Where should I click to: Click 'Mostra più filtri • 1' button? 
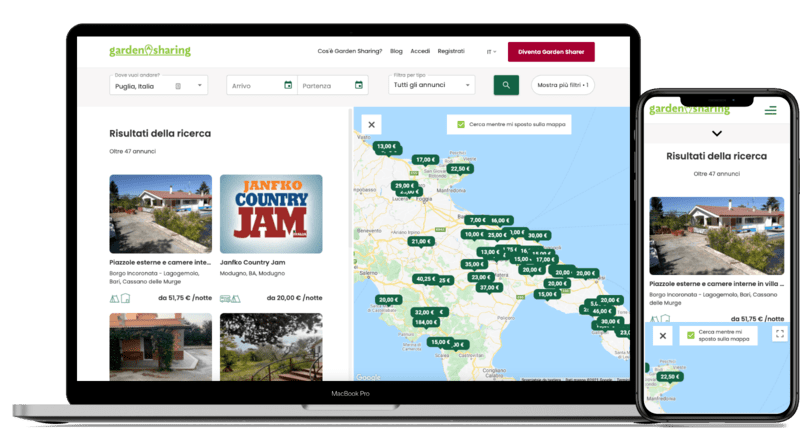point(563,85)
